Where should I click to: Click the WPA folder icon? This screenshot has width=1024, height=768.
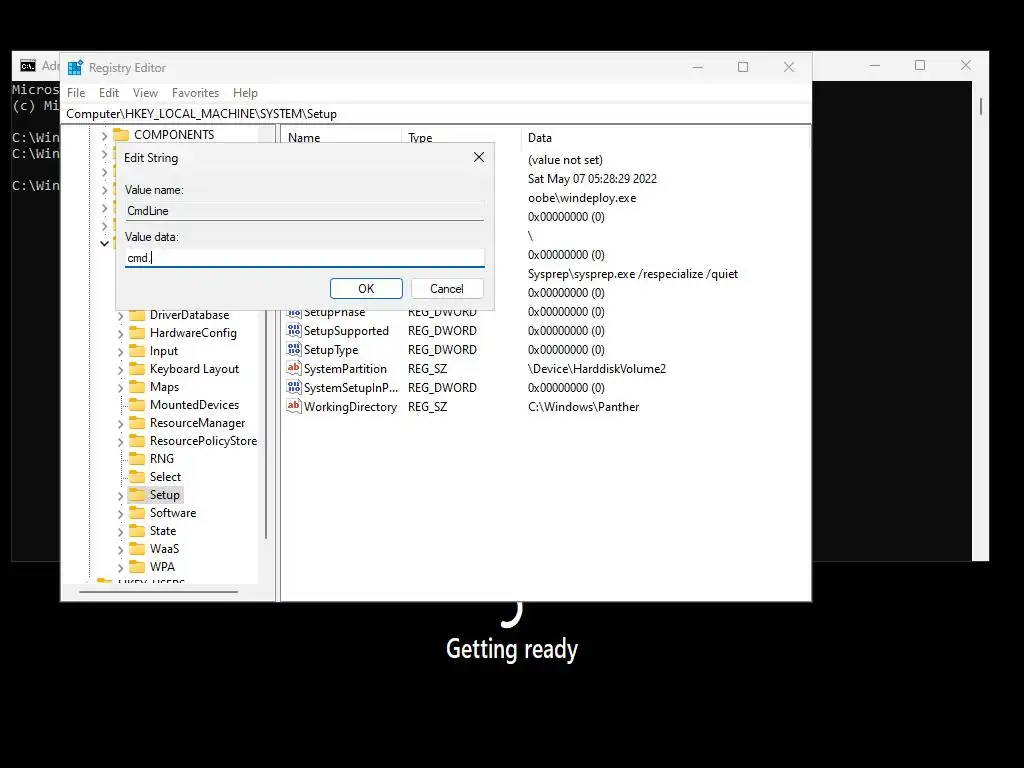click(136, 566)
